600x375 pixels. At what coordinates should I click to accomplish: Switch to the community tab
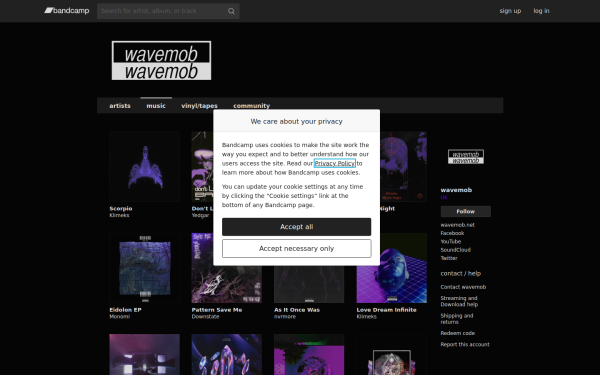coord(251,106)
